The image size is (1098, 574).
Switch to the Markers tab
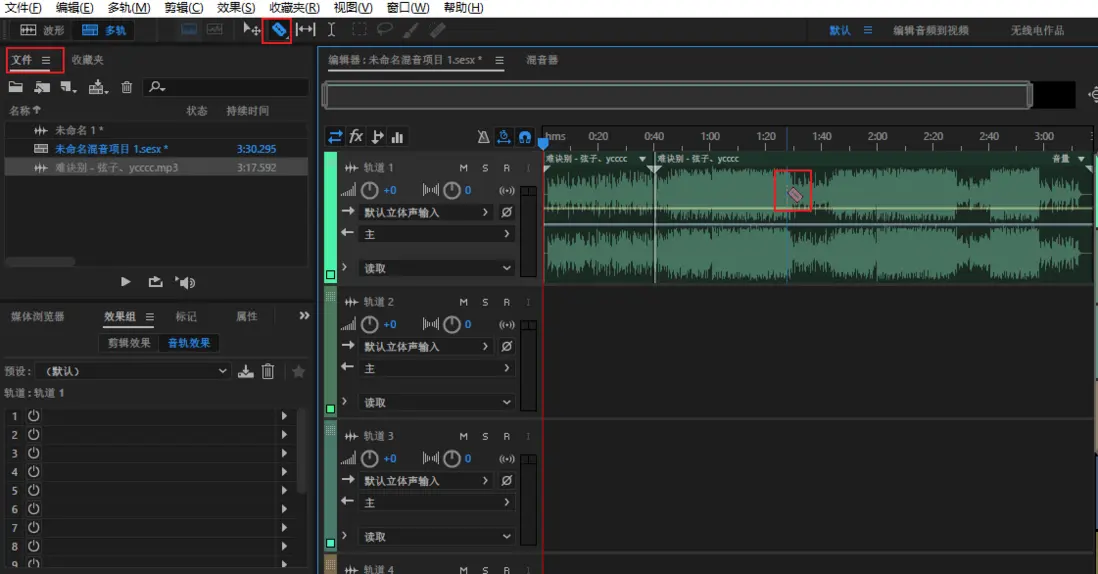(x=186, y=316)
